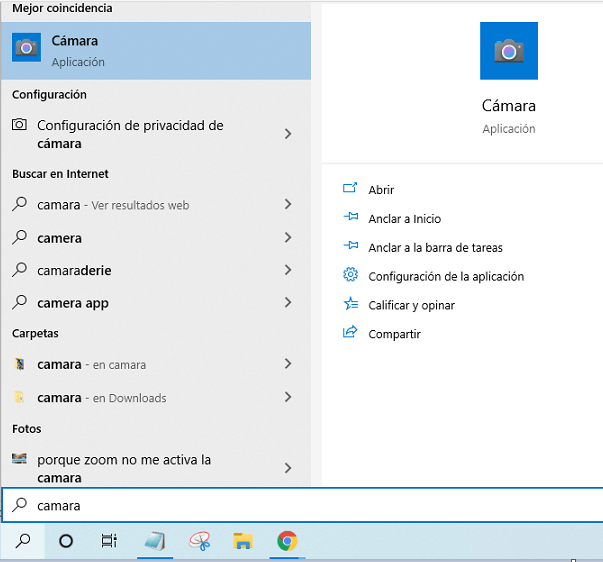Image resolution: width=603 pixels, height=562 pixels.
Task: Open Notepad app on taskbar
Action: coord(155,541)
